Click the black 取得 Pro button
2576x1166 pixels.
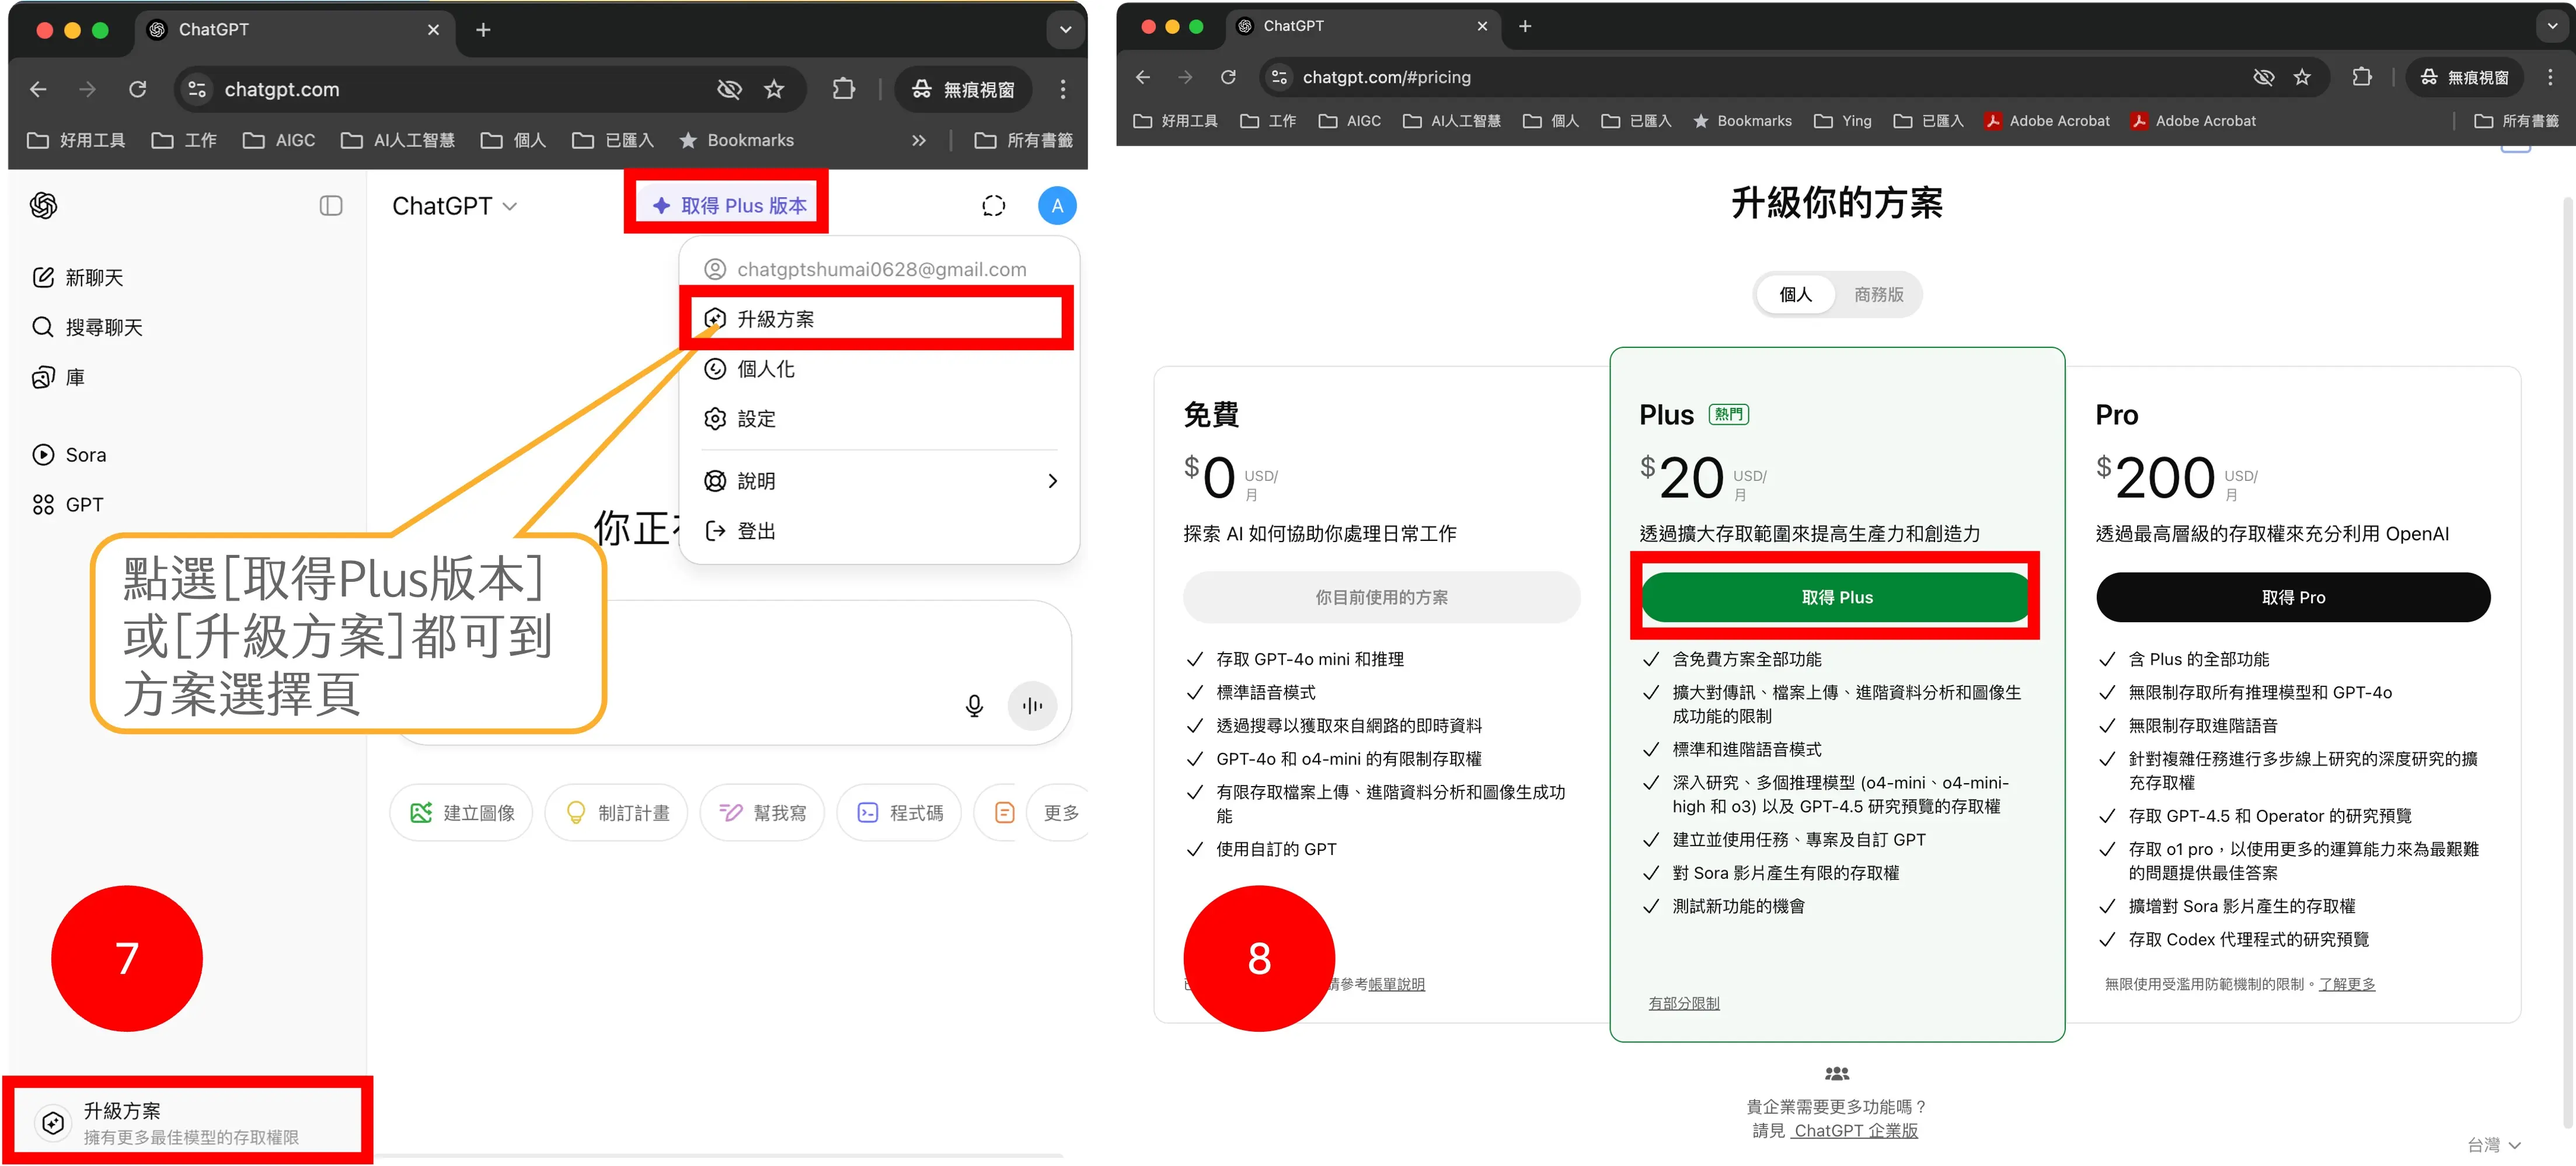[x=2293, y=596]
